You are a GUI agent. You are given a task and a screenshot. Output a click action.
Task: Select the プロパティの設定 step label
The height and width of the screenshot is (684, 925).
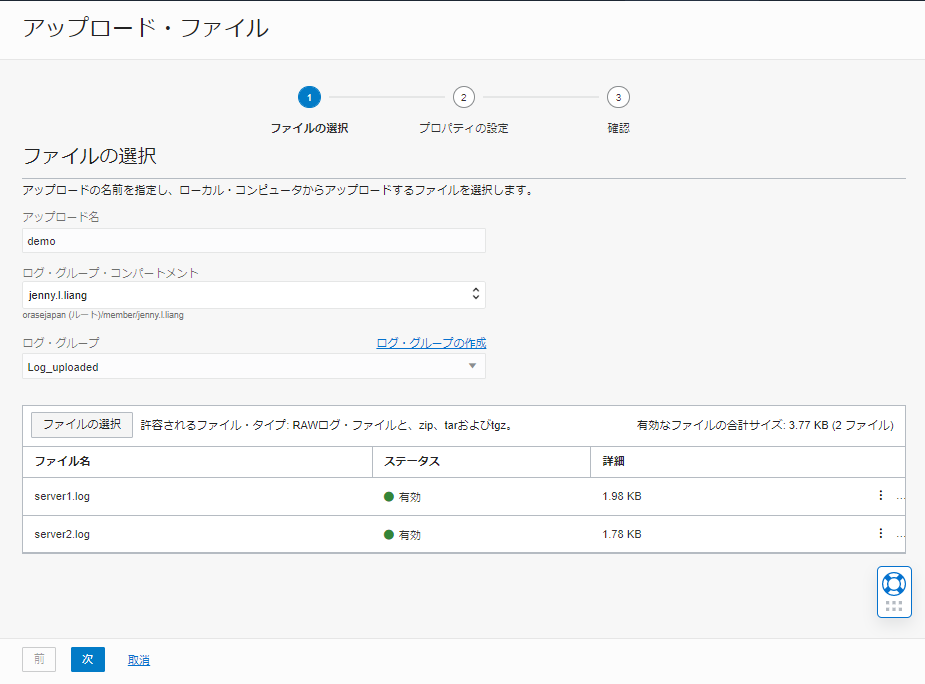coord(463,127)
